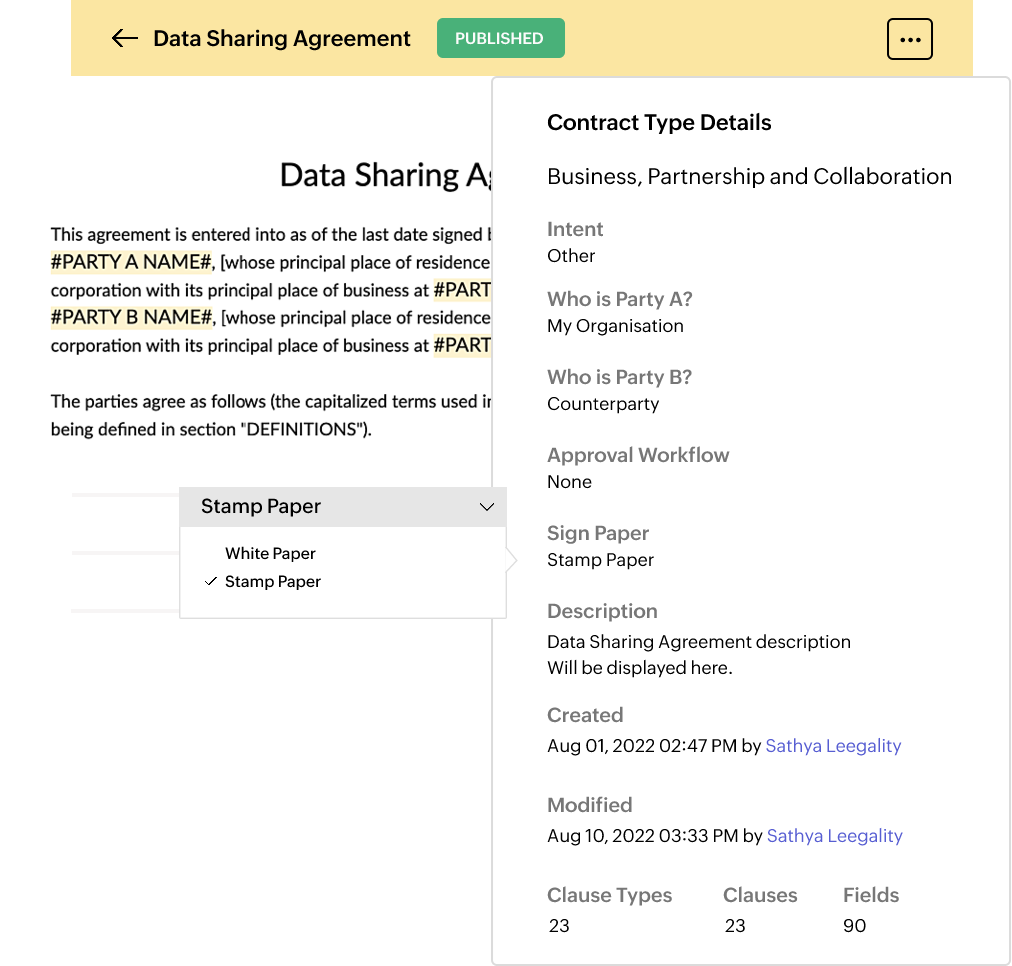Click the Fields count 90
Image resolution: width=1012 pixels, height=966 pixels.
[x=854, y=926]
